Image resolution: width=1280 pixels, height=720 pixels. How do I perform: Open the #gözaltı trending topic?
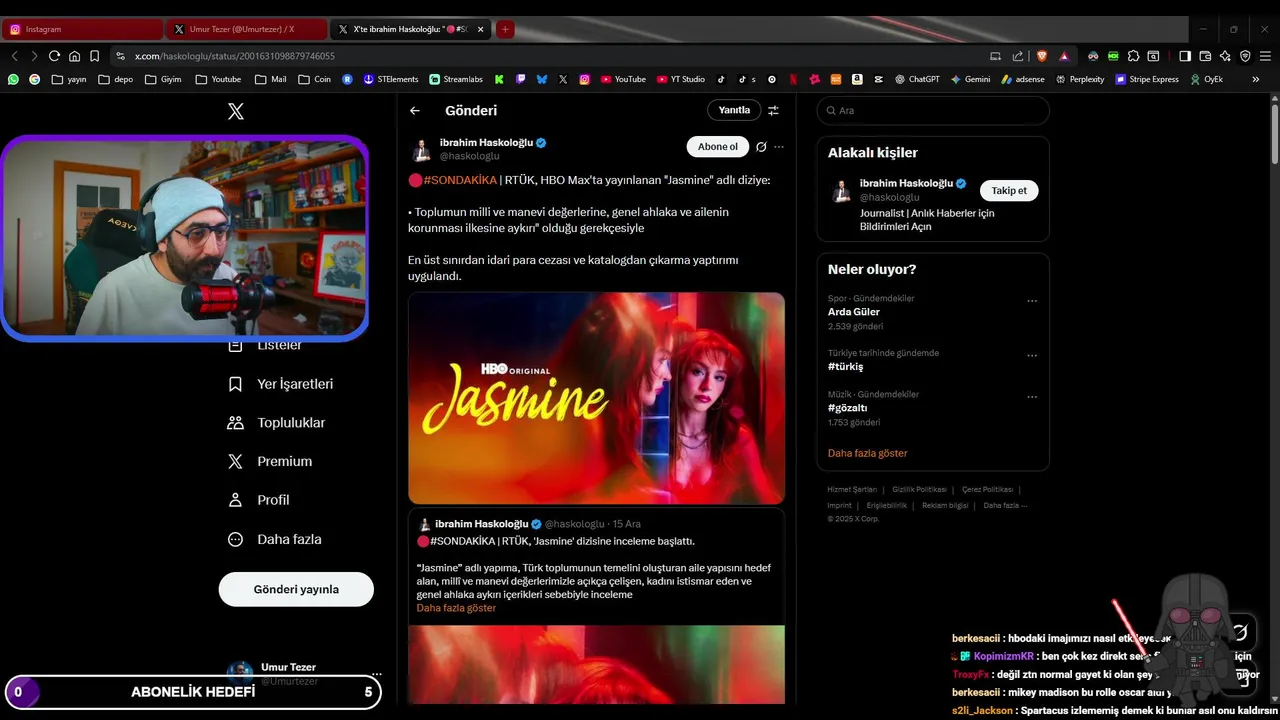click(x=846, y=408)
